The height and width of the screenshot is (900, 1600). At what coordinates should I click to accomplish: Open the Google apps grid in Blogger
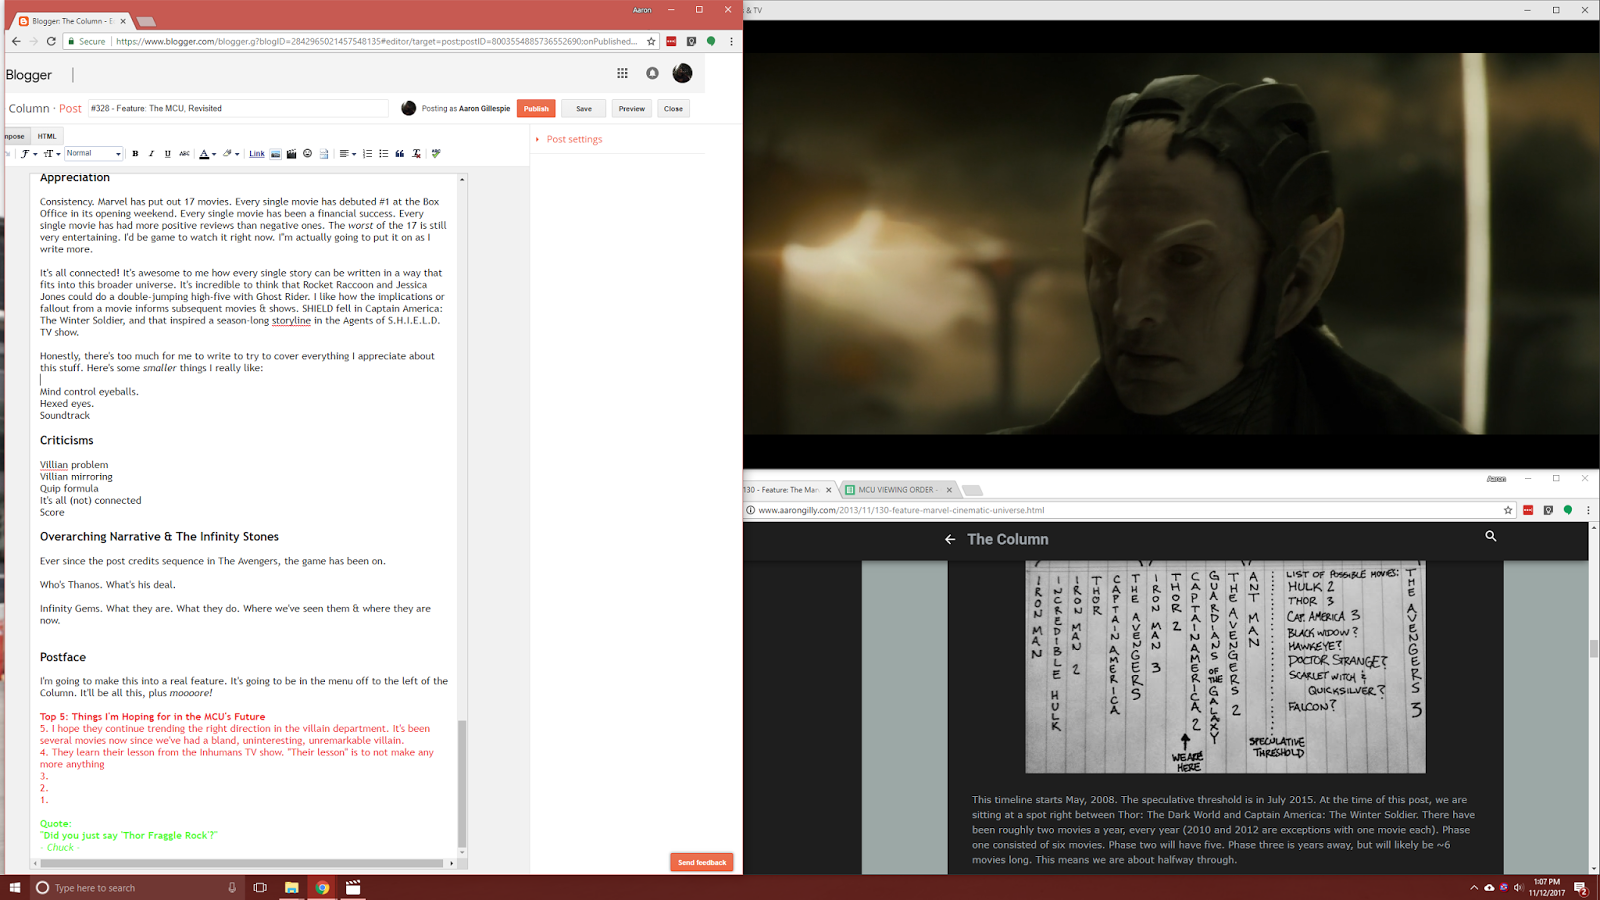coord(622,73)
